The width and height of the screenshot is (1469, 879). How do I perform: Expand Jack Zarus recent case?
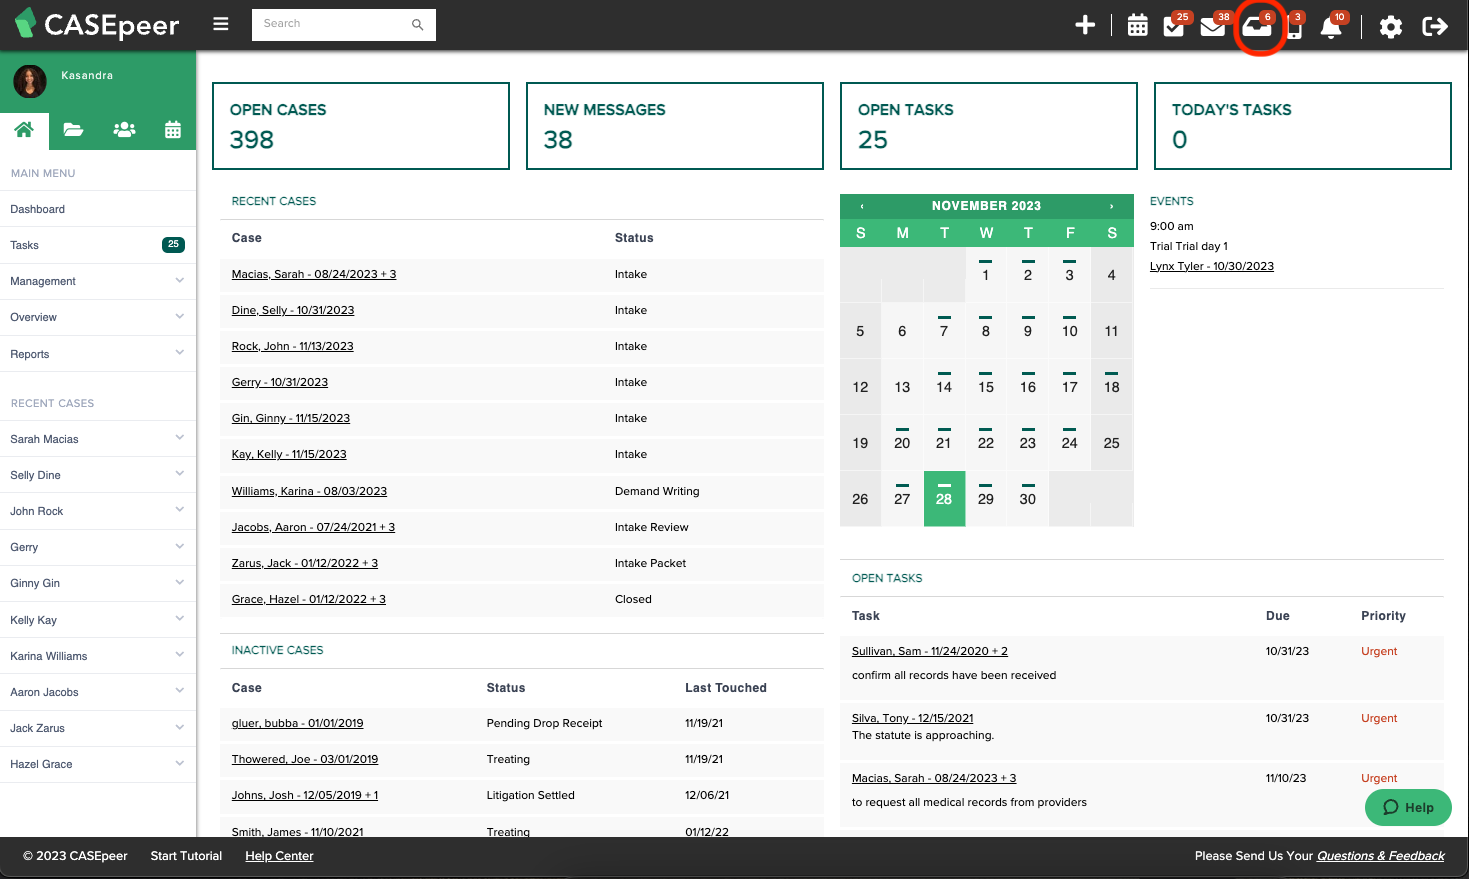pyautogui.click(x=98, y=728)
